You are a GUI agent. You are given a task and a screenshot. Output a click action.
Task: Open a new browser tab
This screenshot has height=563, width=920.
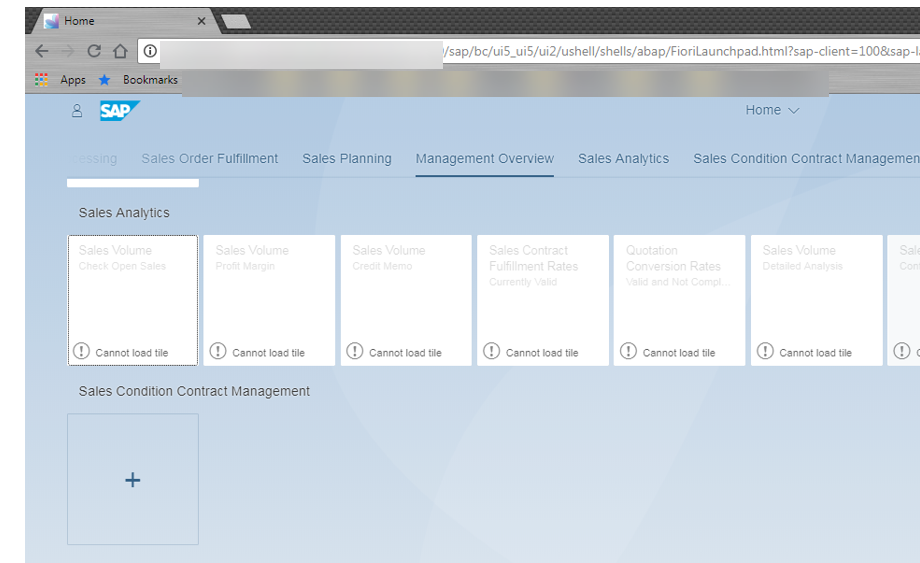pos(236,22)
